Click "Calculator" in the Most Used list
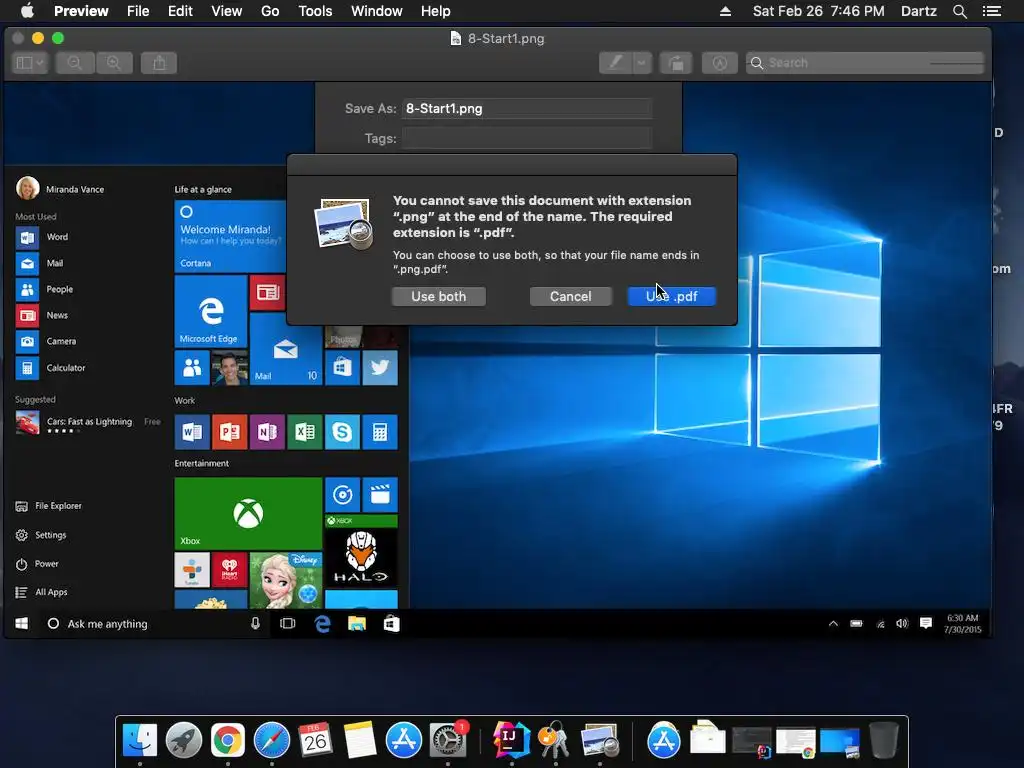1024x768 pixels. point(66,368)
